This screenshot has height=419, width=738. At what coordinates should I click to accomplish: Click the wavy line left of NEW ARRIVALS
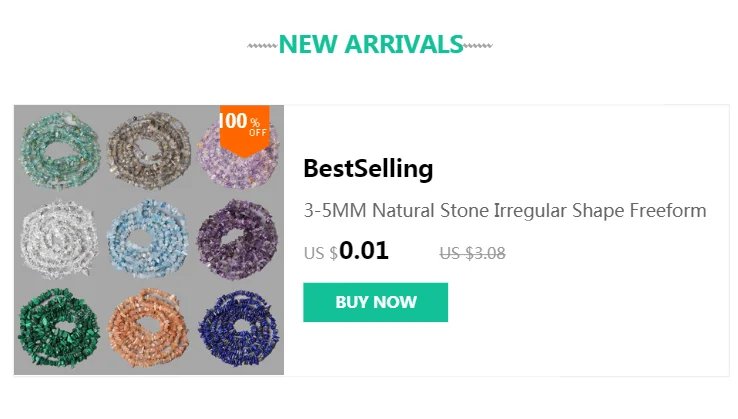[262, 45]
